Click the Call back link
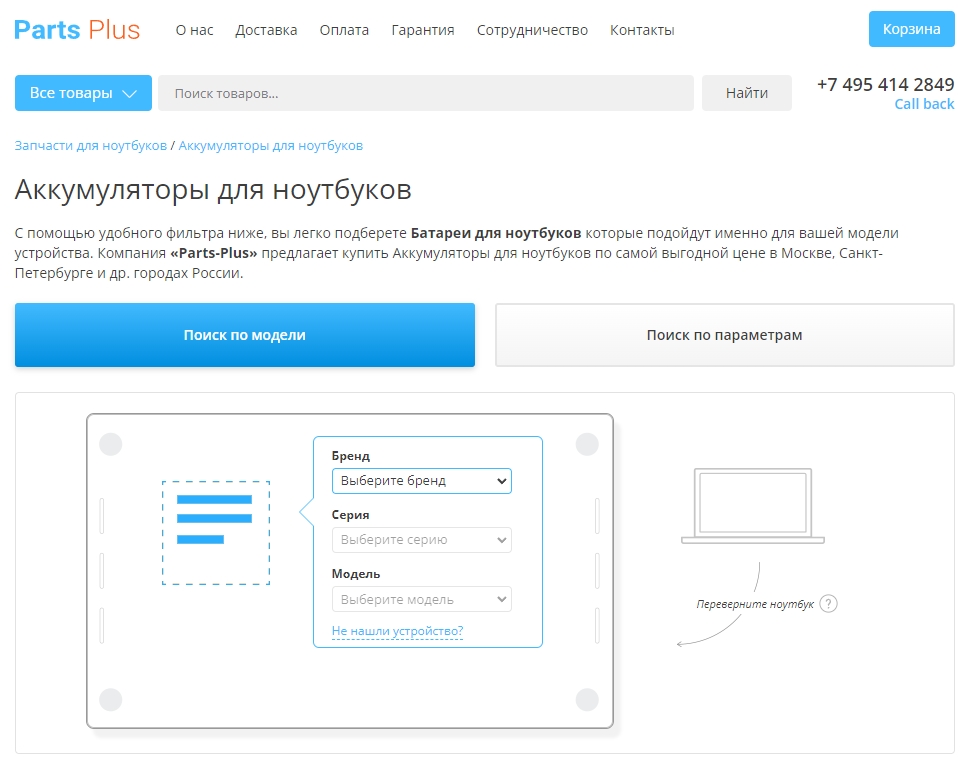This screenshot has height=762, width=965. coord(924,104)
